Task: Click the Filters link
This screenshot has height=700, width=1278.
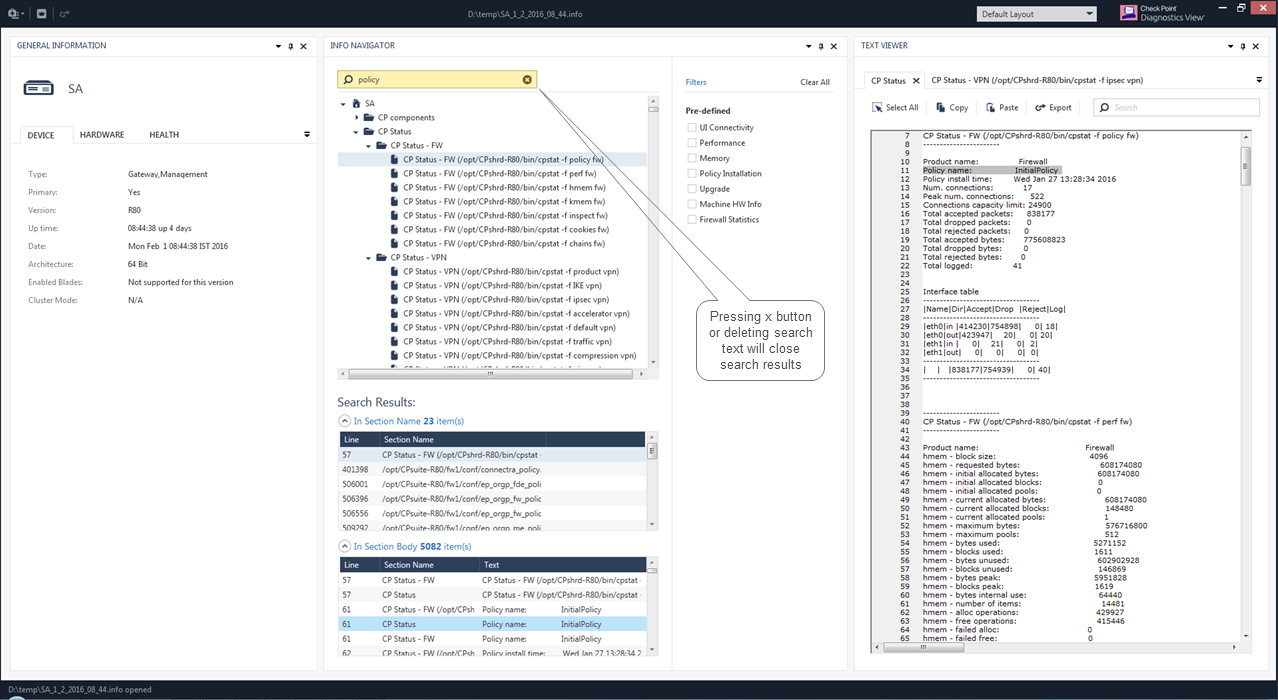Action: (696, 83)
